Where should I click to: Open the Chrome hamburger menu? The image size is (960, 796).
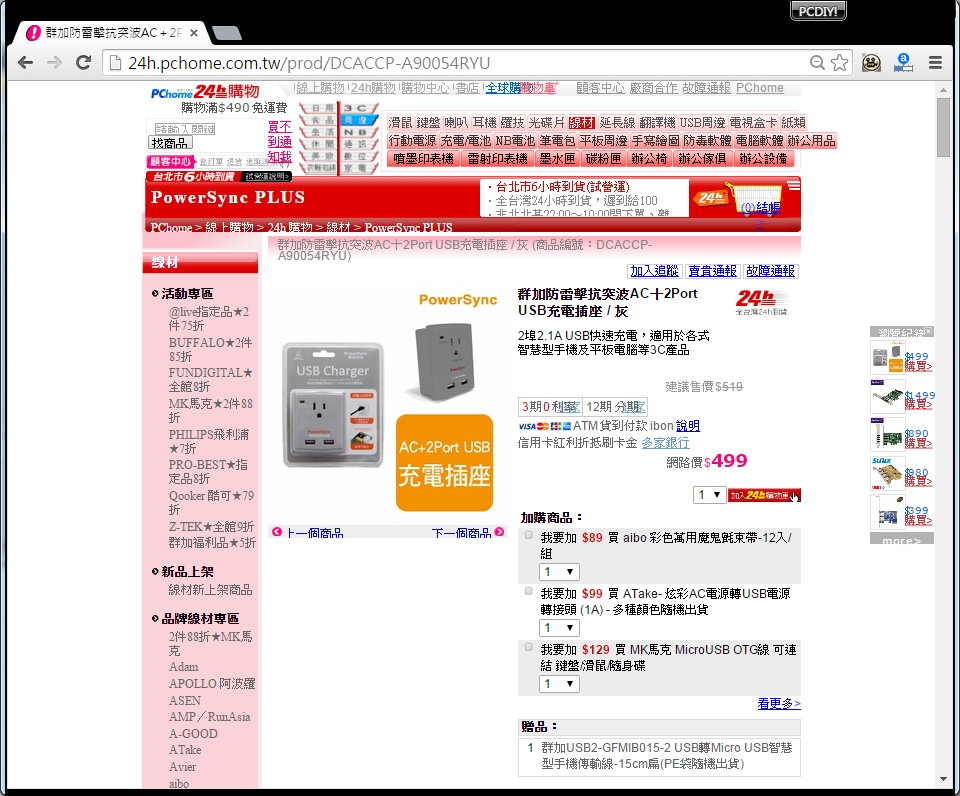point(935,62)
